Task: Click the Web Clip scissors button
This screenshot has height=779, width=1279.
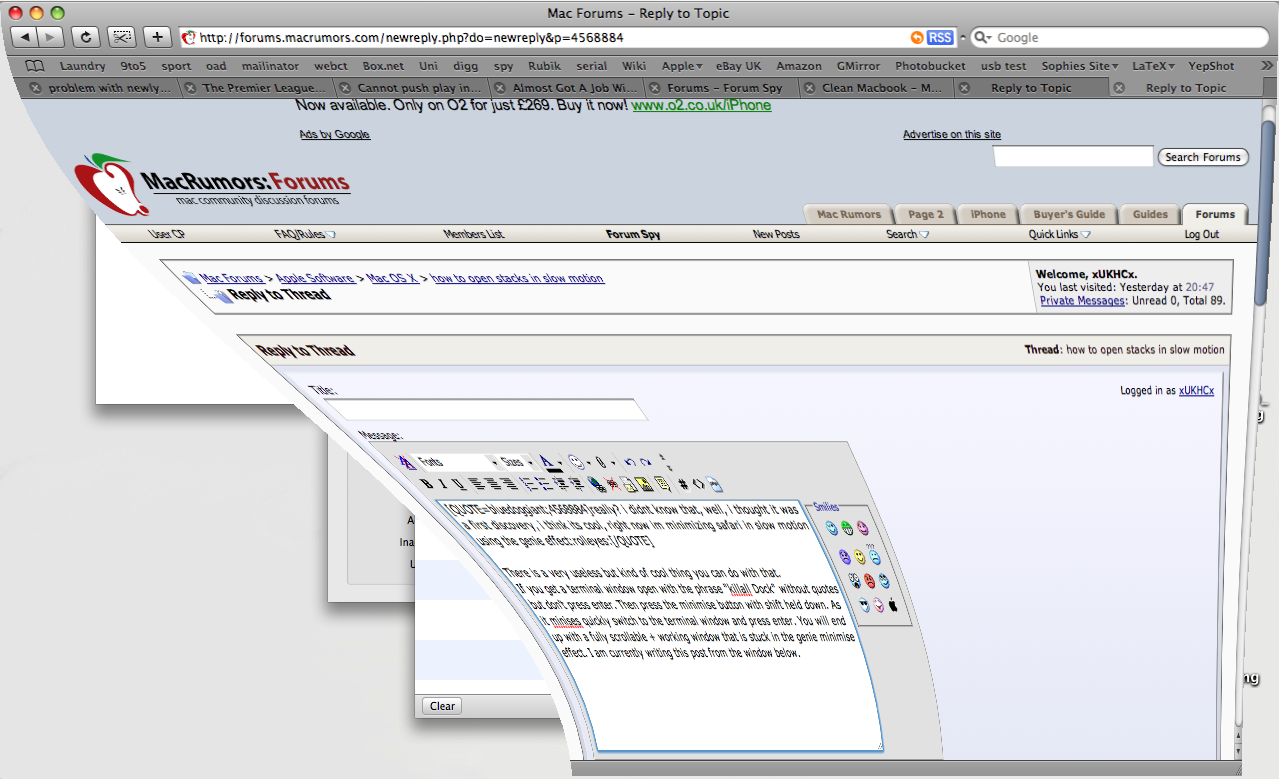Action: [122, 37]
